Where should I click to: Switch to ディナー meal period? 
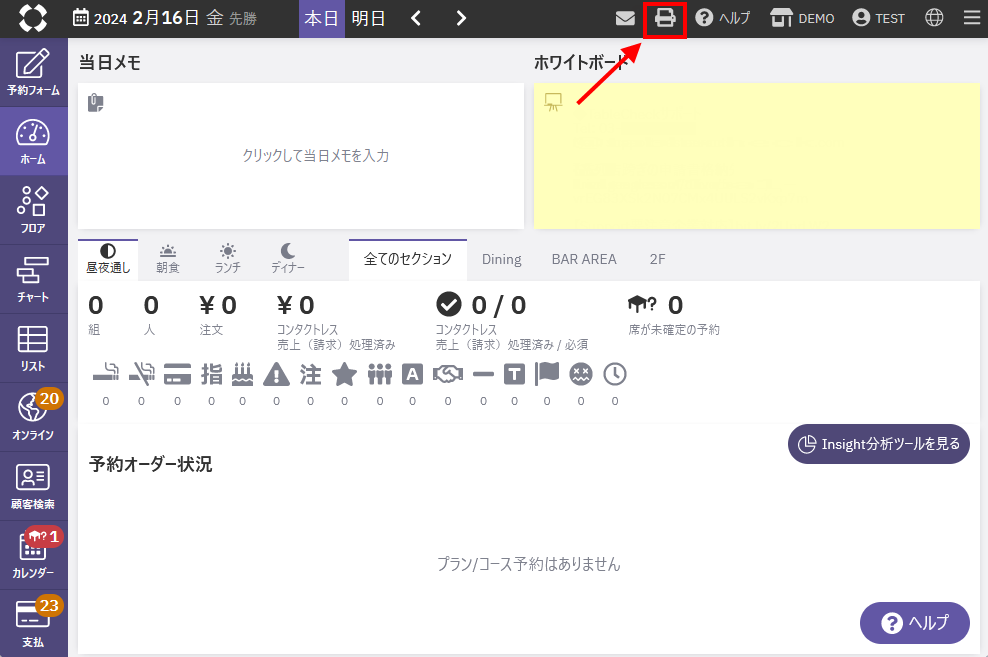288,258
